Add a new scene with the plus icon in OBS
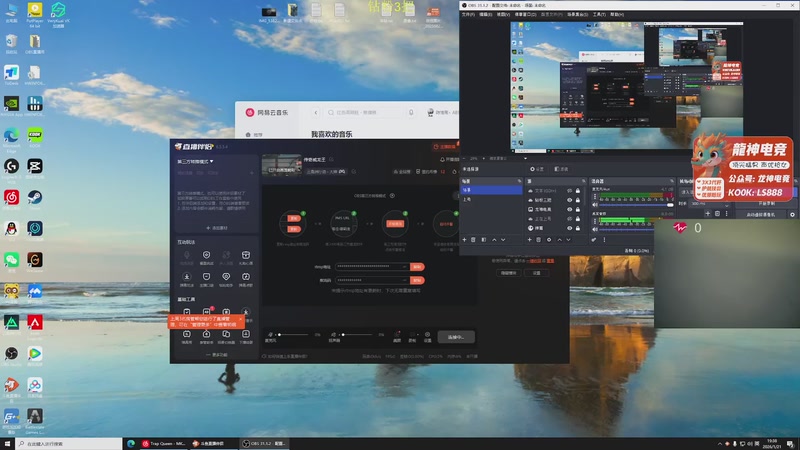Screen dimensions: 800x450 click(x=464, y=240)
